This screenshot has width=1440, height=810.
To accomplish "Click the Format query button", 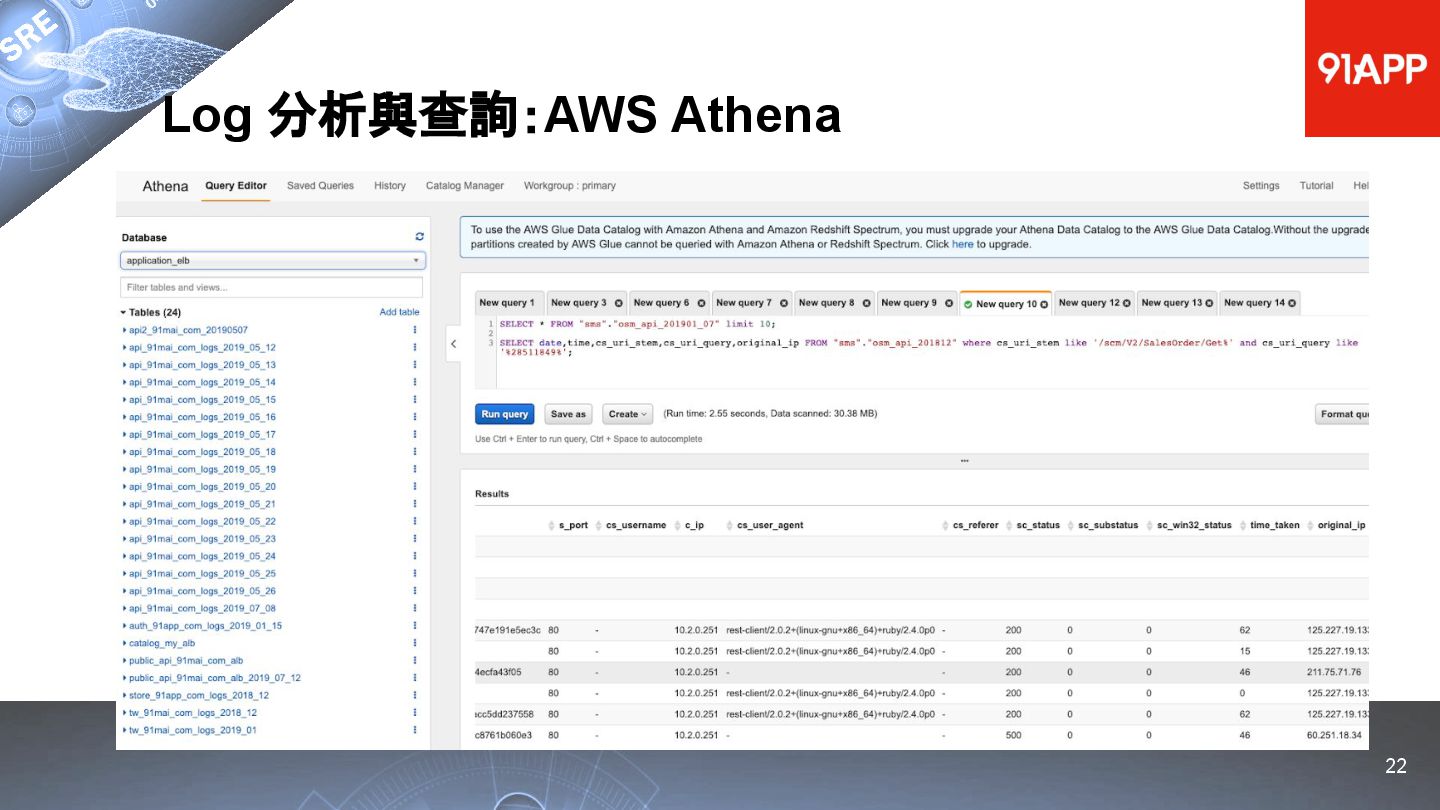I will pos(1342,414).
